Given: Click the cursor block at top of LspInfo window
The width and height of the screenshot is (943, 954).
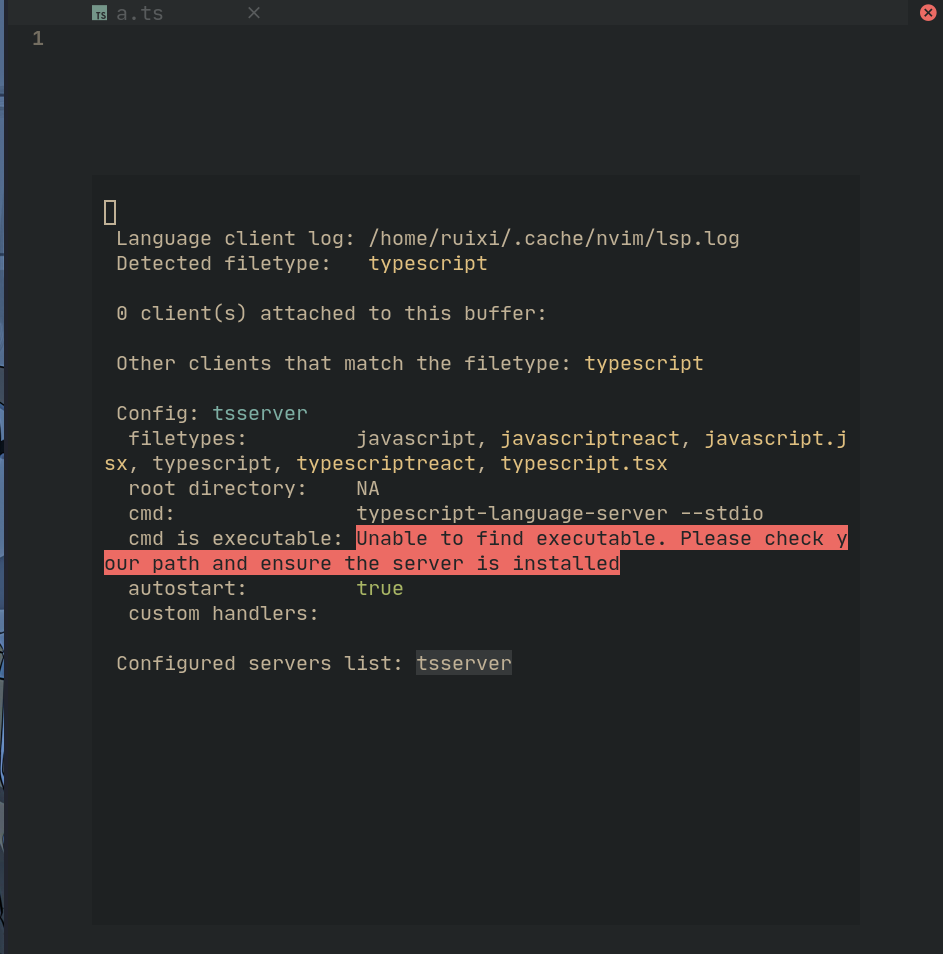Looking at the screenshot, I should click(x=110, y=213).
